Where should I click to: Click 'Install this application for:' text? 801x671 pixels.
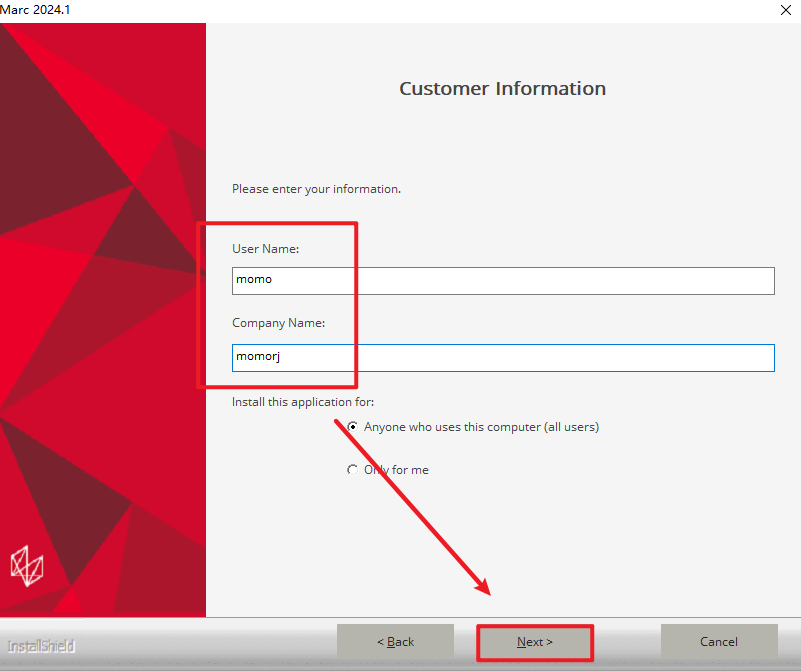pyautogui.click(x=303, y=402)
